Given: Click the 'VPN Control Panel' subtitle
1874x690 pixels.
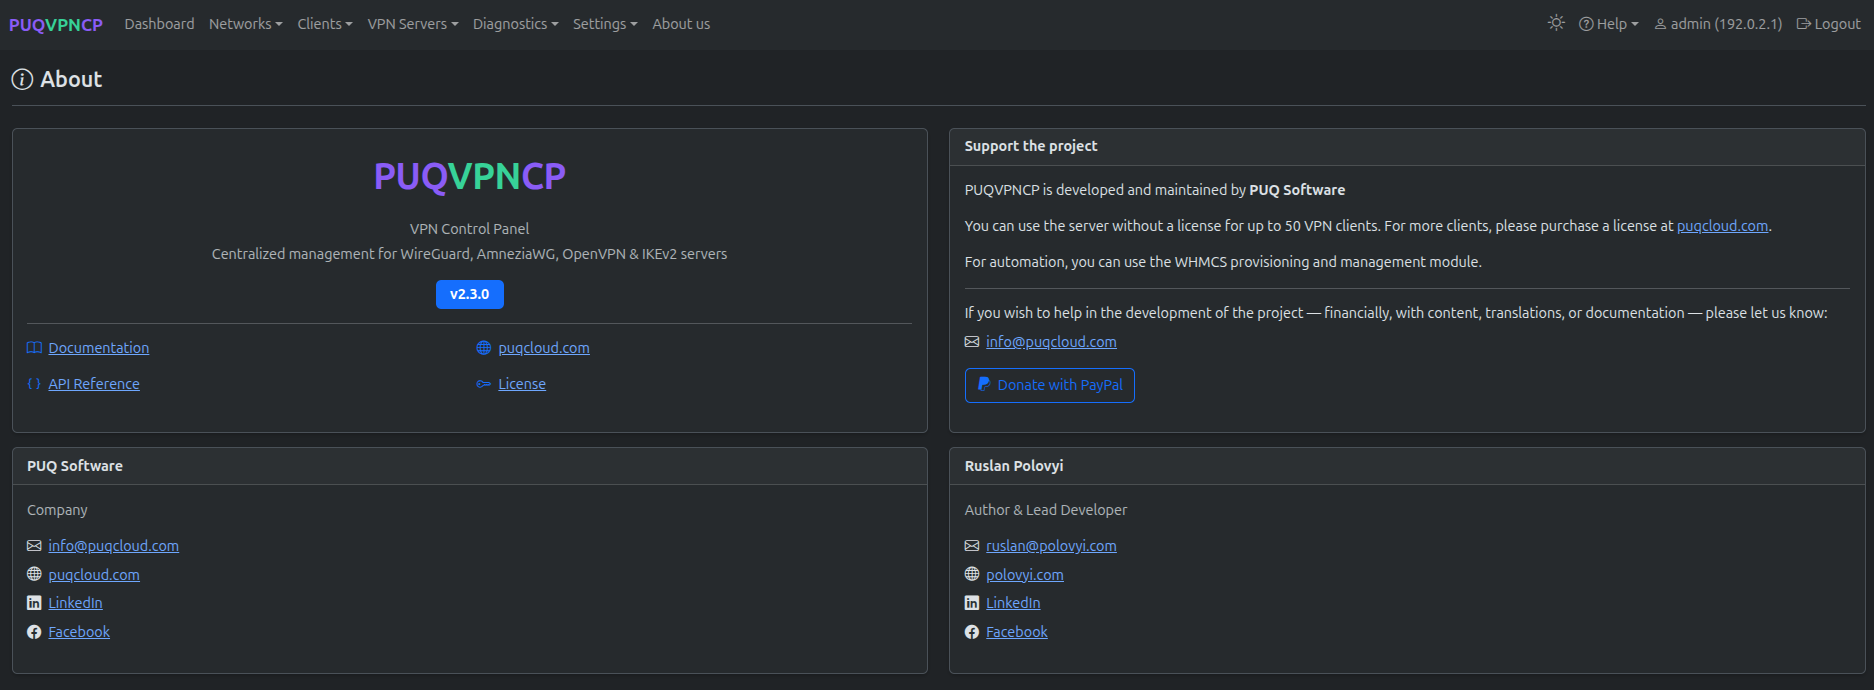Looking at the screenshot, I should point(470,229).
